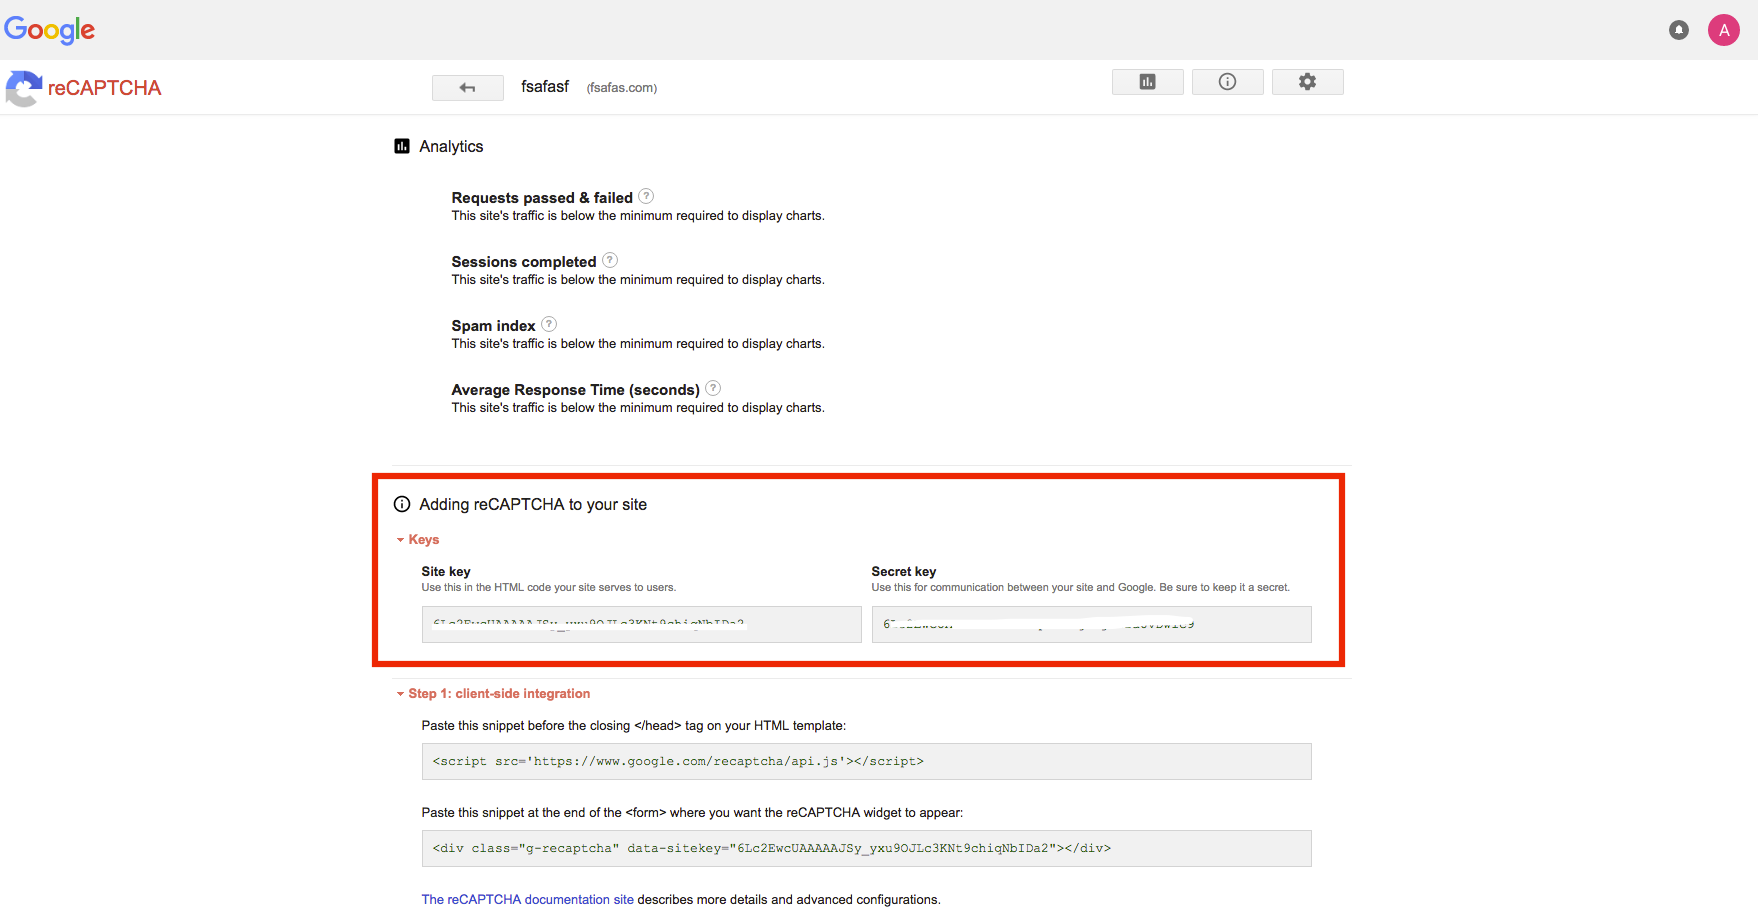Viewport: 1758px width, 913px height.
Task: Open the analytics chart icon in toolbar
Action: pos(1147,82)
